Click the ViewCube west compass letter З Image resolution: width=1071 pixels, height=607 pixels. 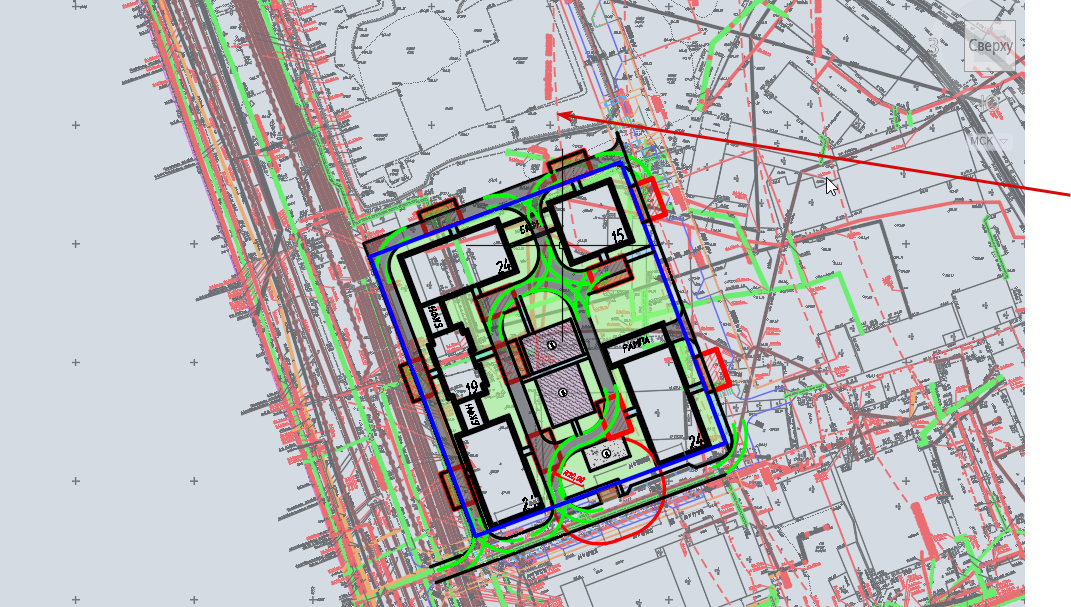click(x=934, y=46)
